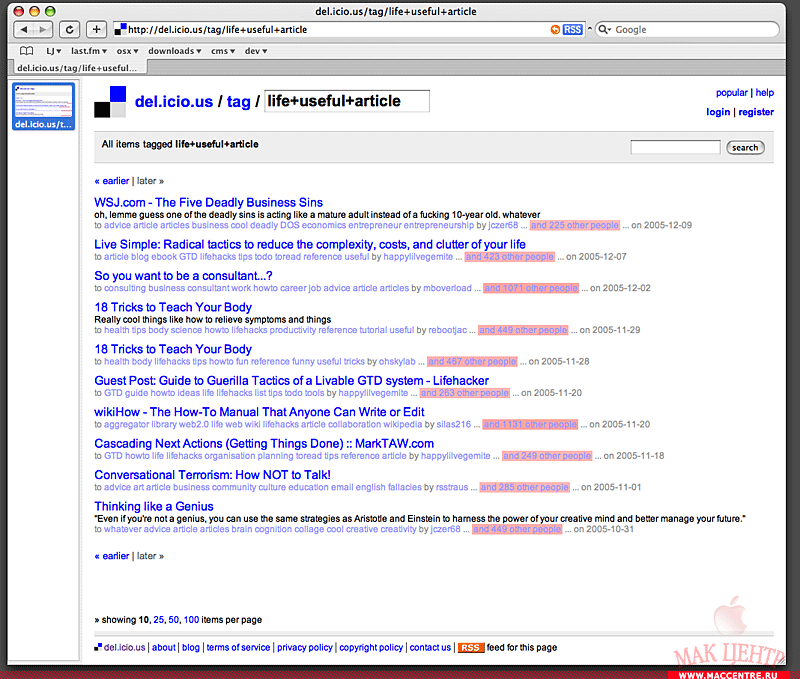800x679 pixels.
Task: Open Cascading Next Actions MarkTAW link
Action: coord(264,443)
